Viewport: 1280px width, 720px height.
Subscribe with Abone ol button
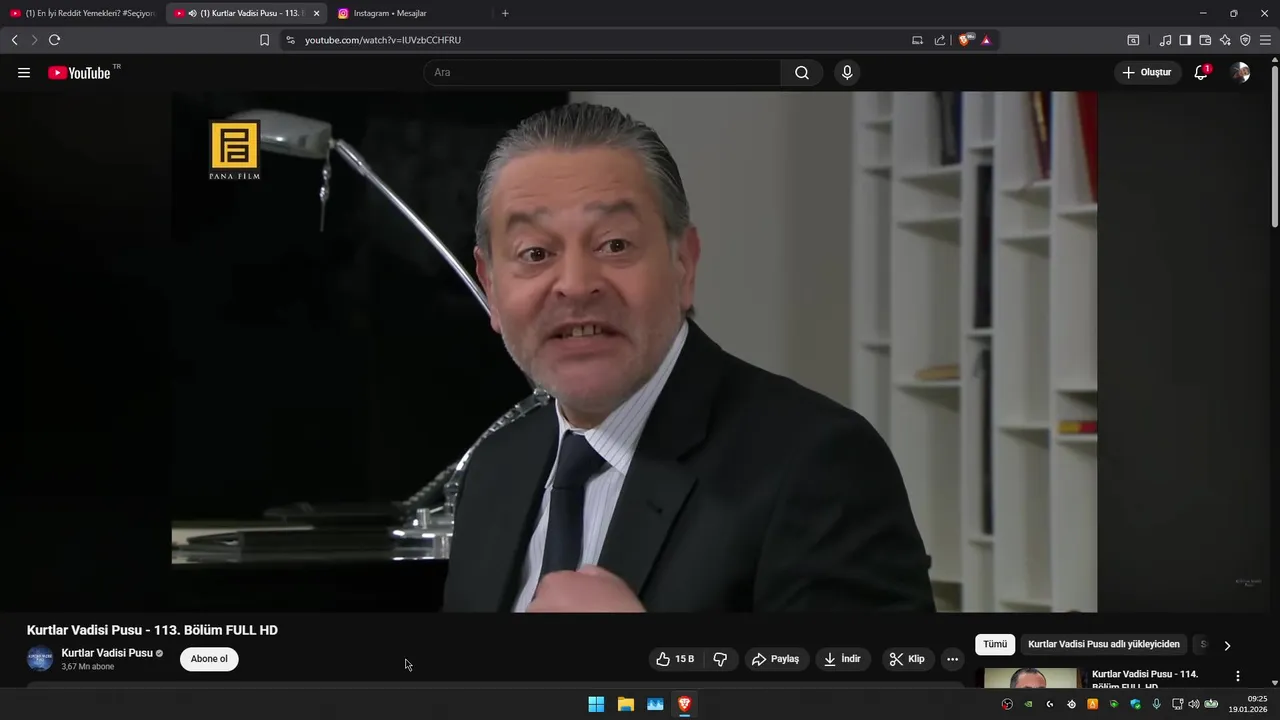(209, 659)
